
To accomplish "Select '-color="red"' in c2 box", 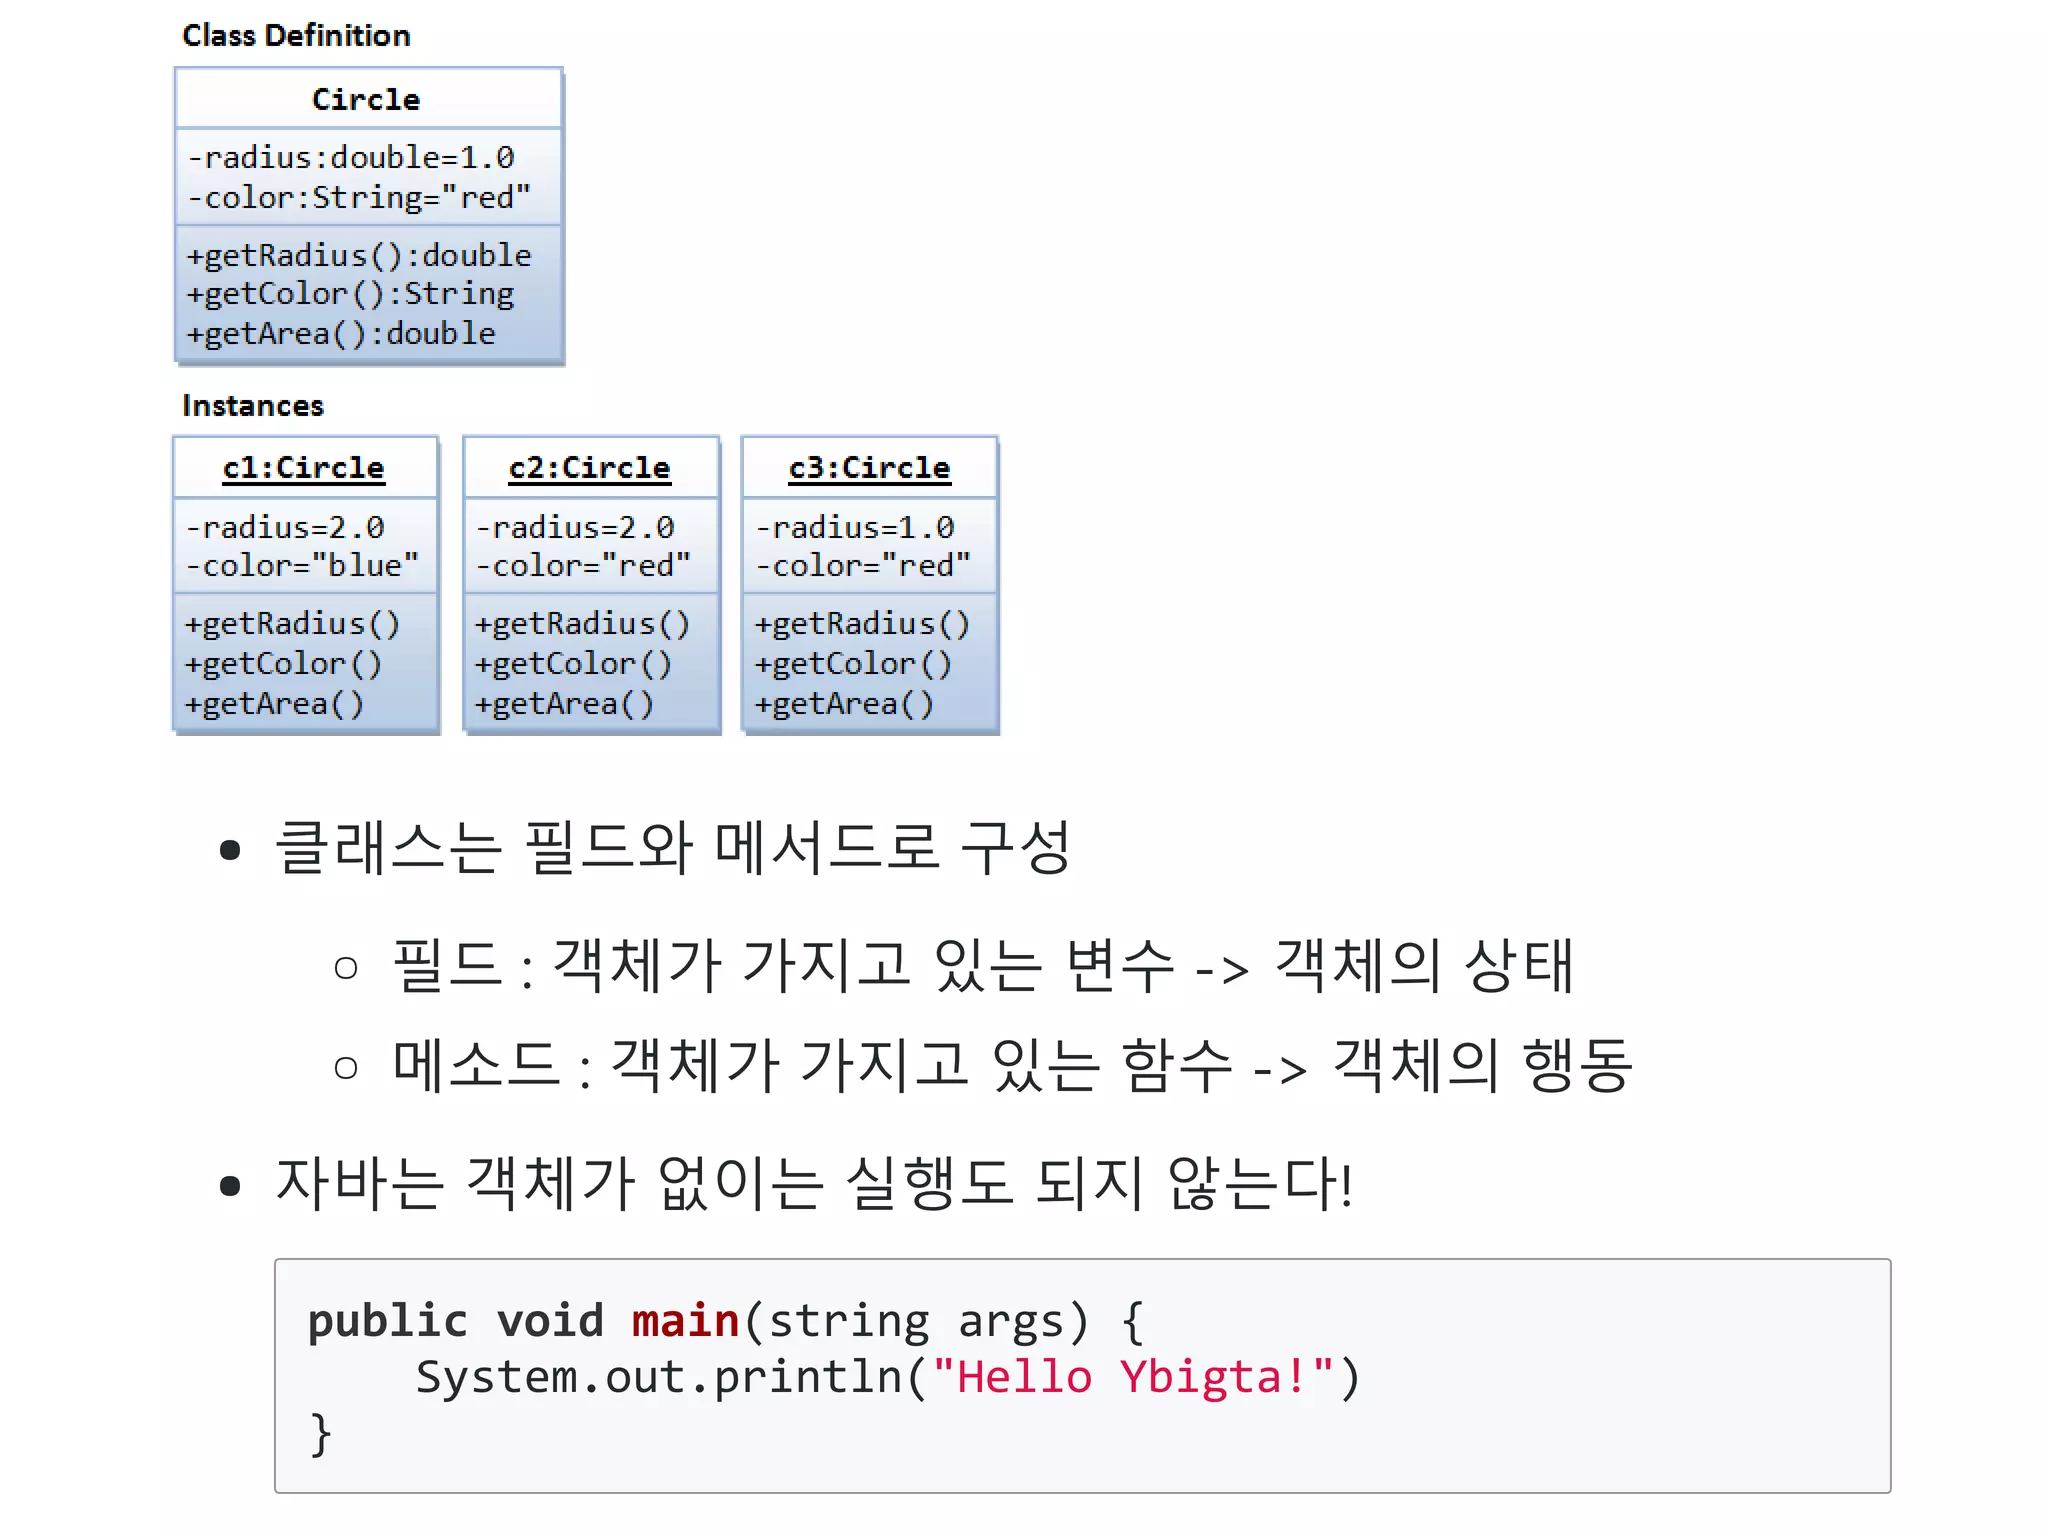I will 583,566.
